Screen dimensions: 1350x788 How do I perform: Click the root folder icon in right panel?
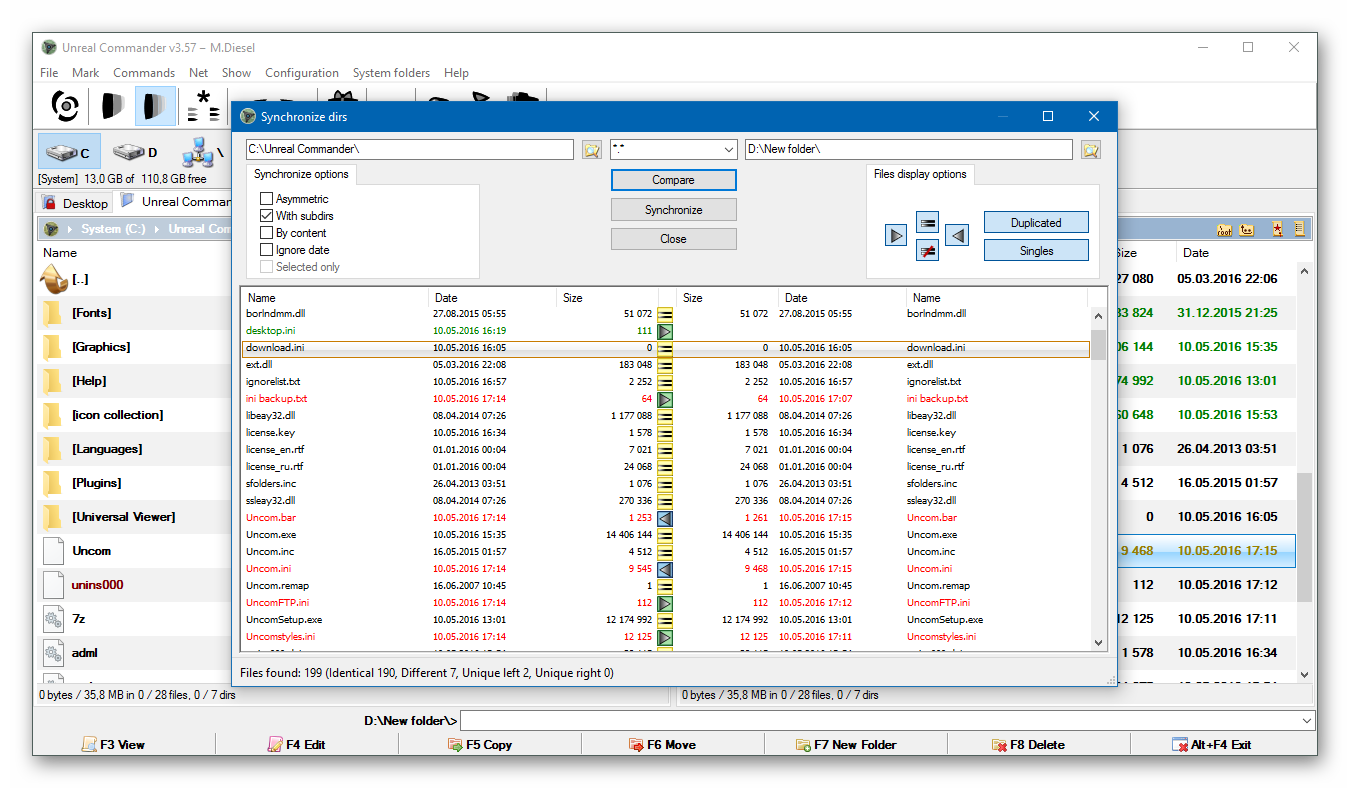[1224, 229]
